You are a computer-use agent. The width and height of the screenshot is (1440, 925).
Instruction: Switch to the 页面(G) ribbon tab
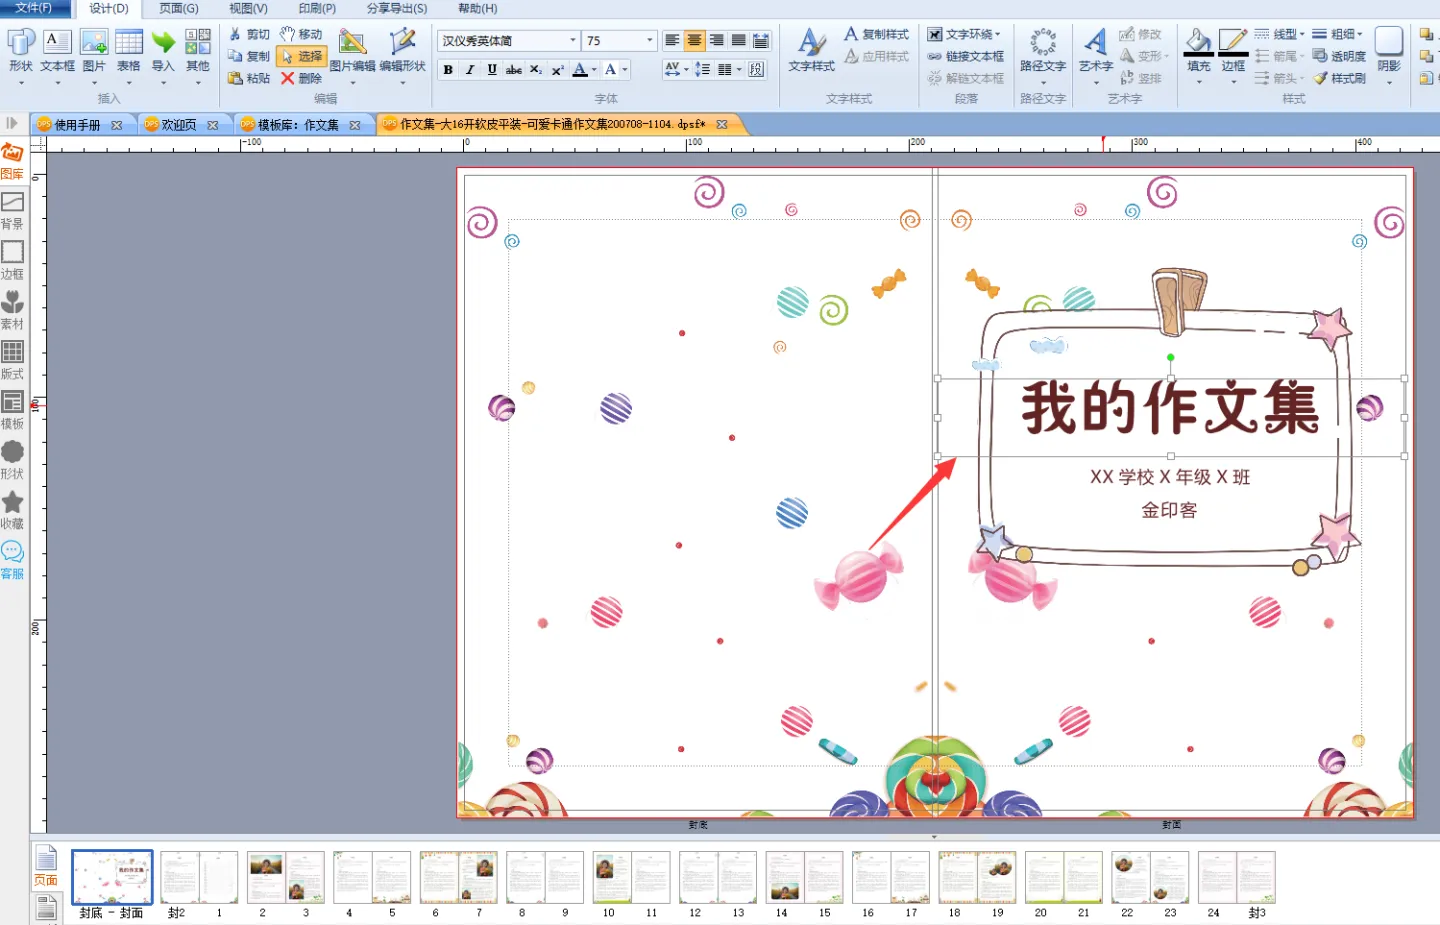[x=179, y=8]
